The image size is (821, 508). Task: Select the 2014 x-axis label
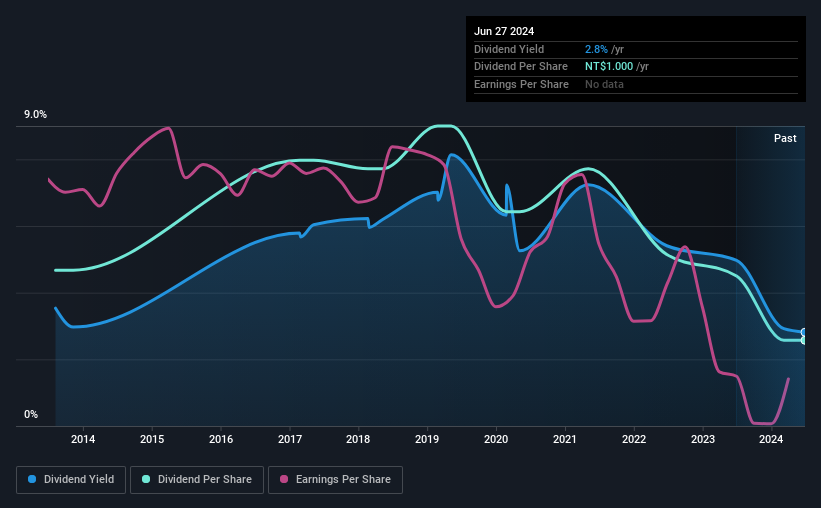click(x=83, y=439)
